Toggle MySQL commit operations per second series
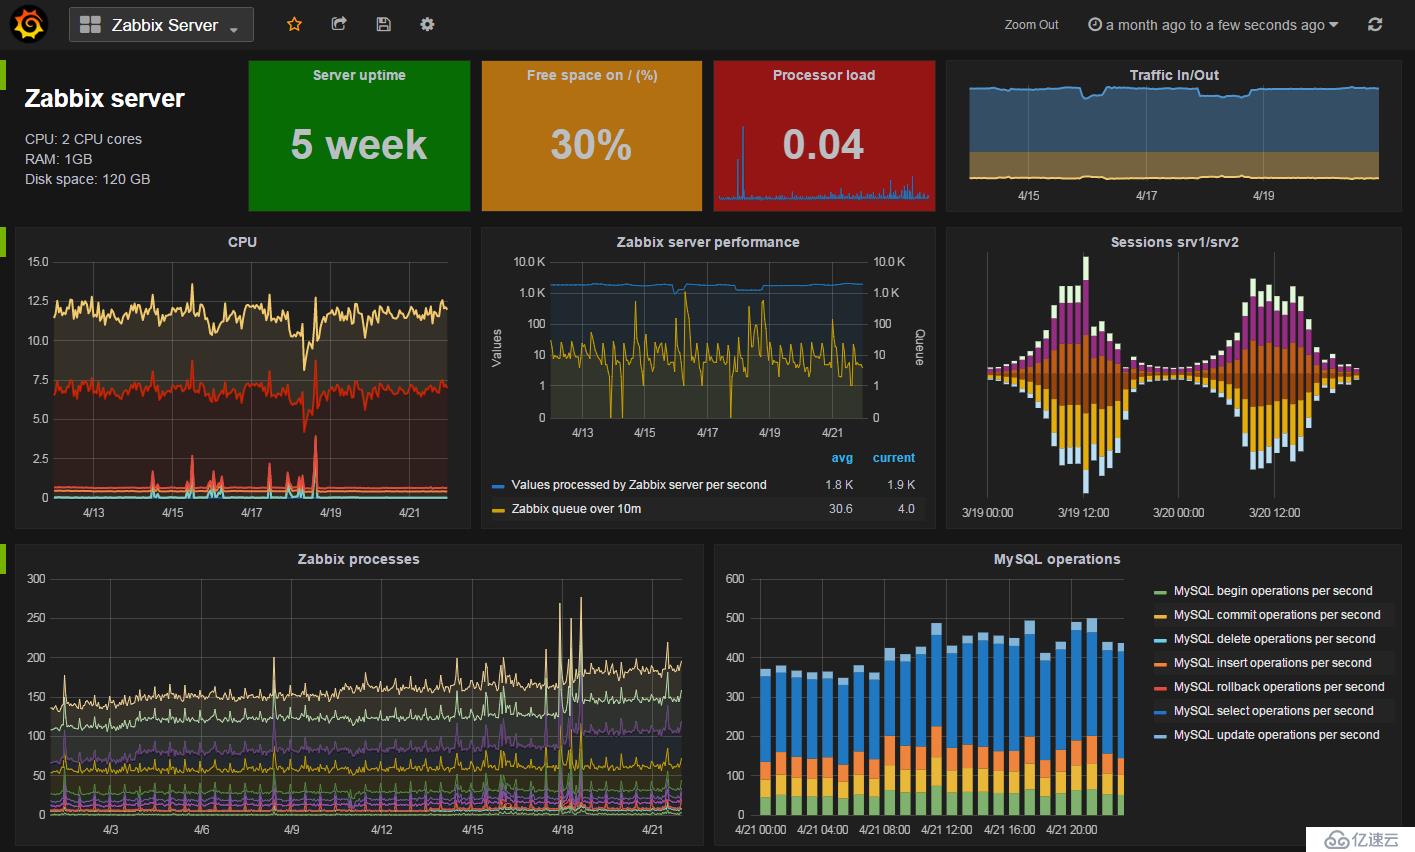This screenshot has width=1415, height=852. 1277,615
